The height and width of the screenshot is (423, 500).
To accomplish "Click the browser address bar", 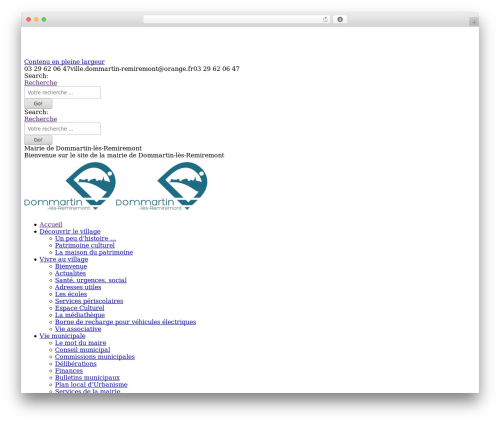I will coord(237,20).
